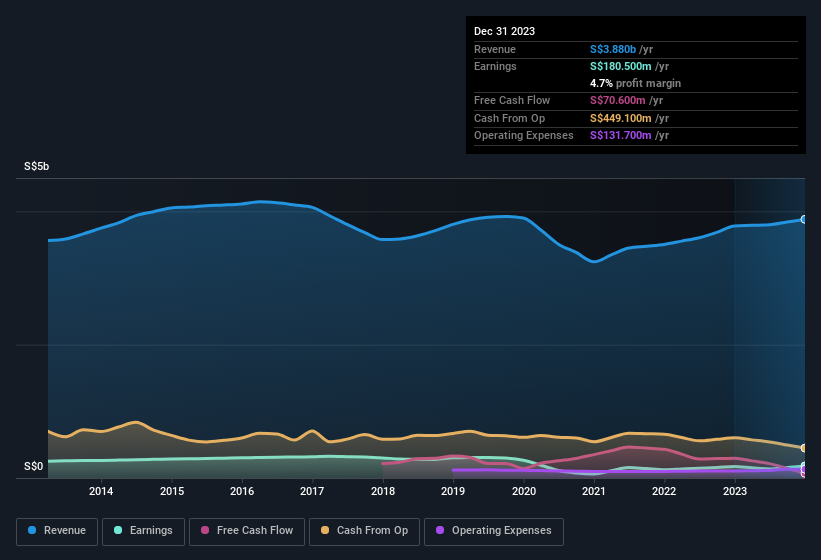
Task: Select the 2016 year label on the axis
Action: coord(242,491)
